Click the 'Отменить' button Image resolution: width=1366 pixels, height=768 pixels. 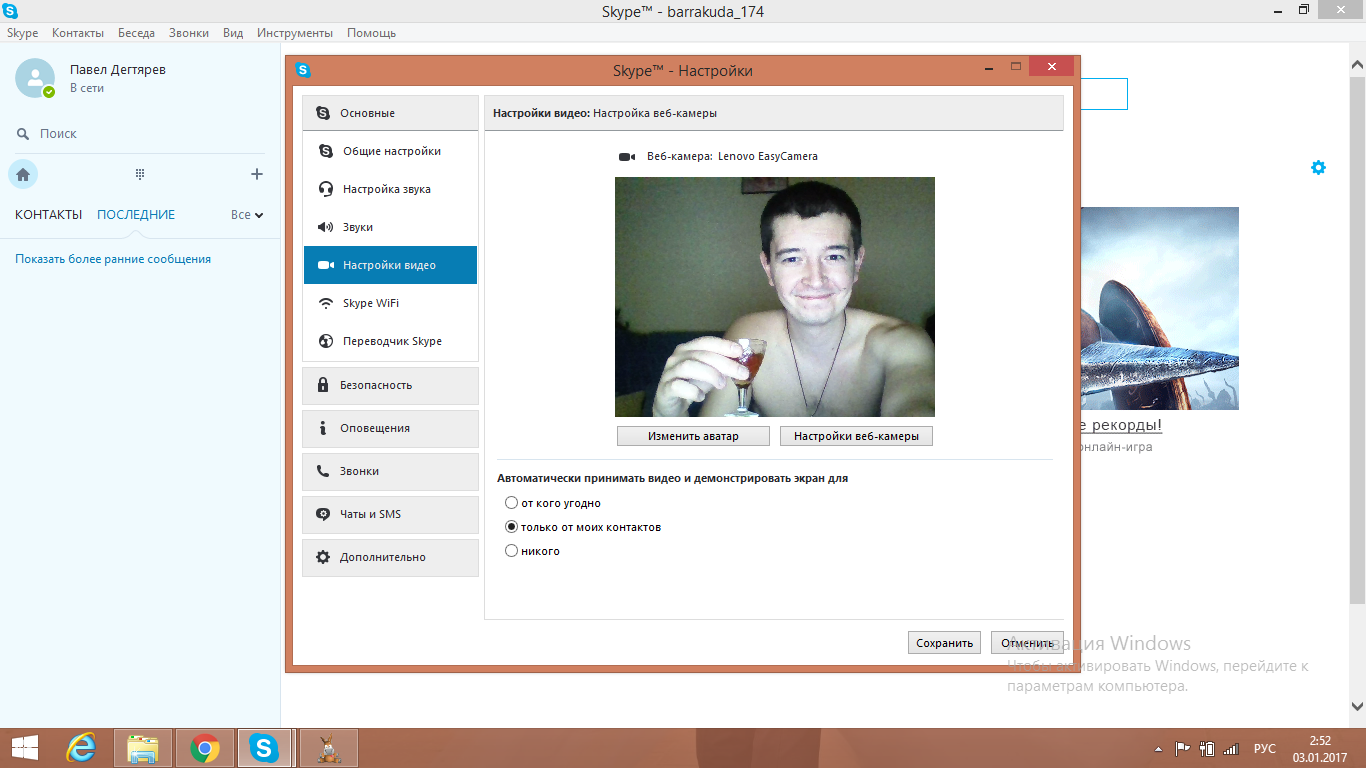tap(1027, 643)
